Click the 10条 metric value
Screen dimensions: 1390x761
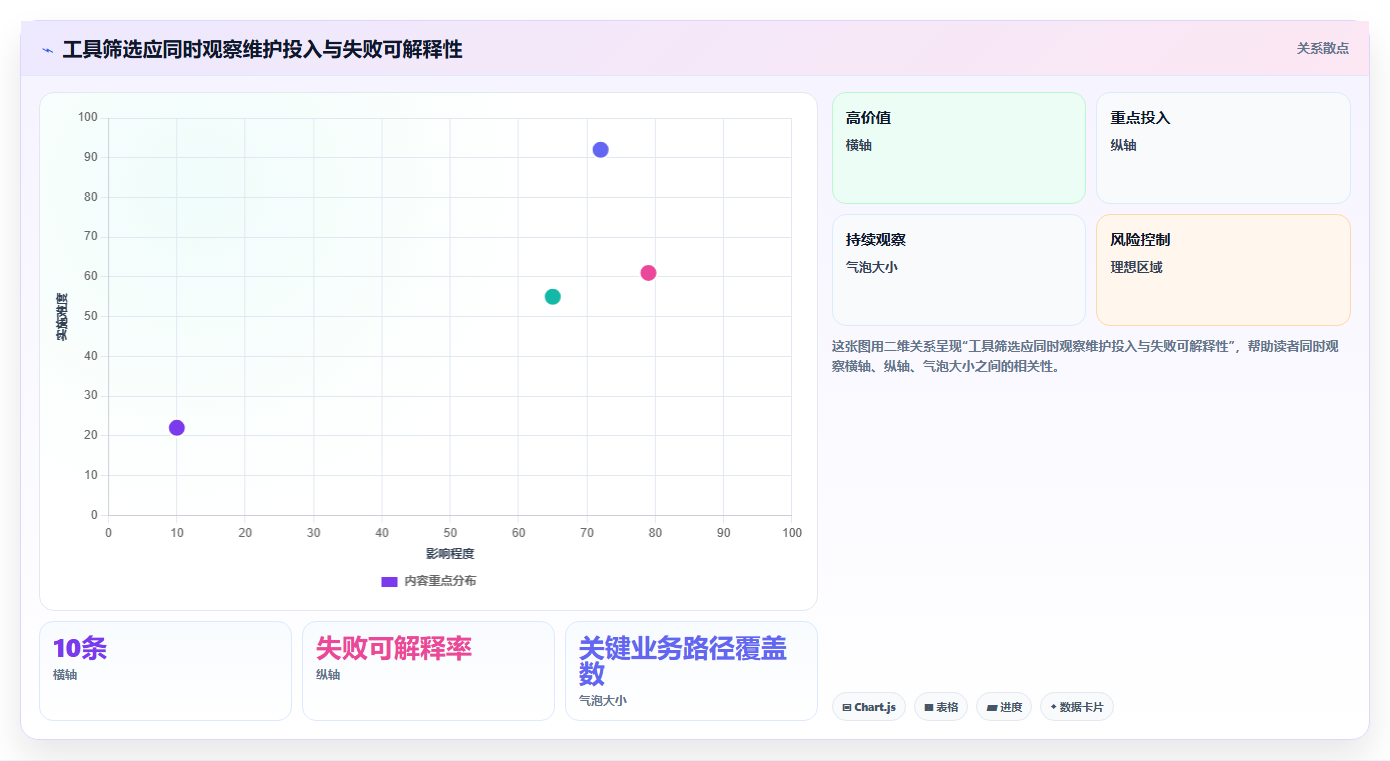(x=80, y=648)
